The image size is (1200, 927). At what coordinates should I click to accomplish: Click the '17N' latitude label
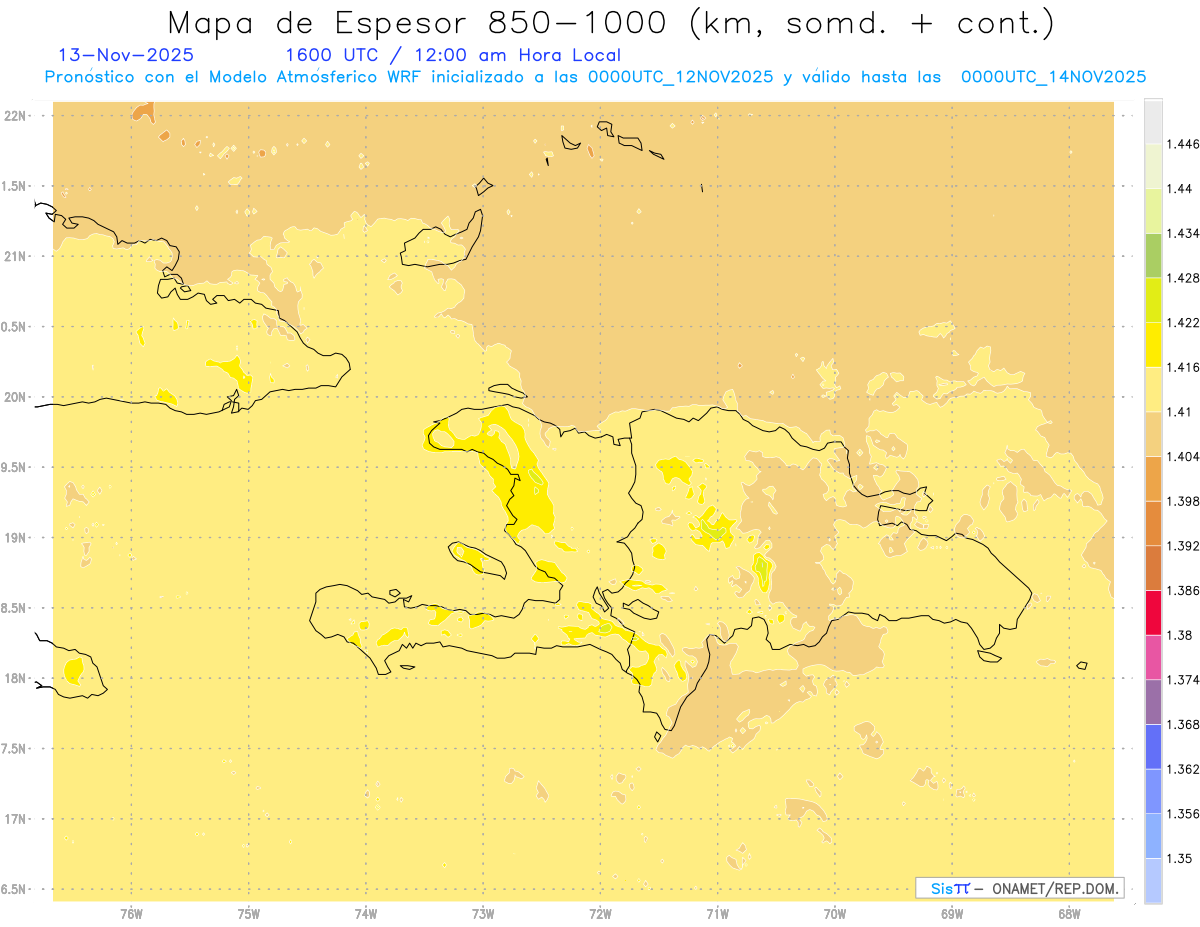tap(15, 819)
